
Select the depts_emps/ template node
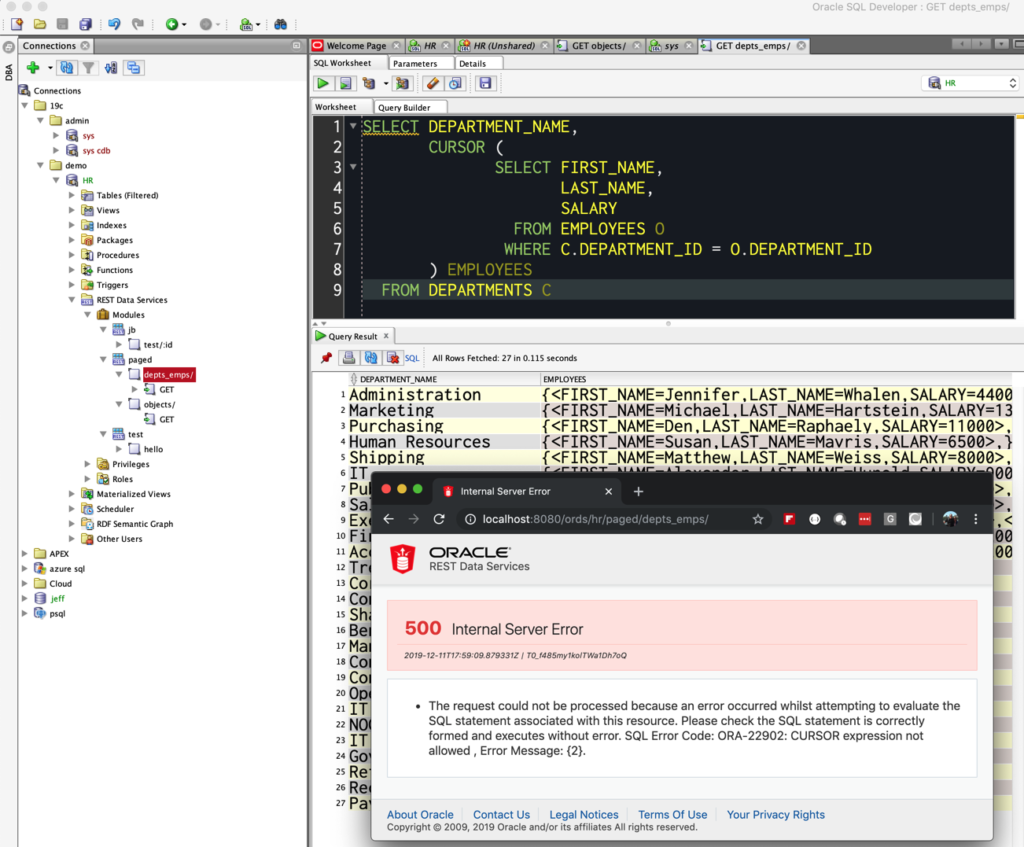[168, 375]
